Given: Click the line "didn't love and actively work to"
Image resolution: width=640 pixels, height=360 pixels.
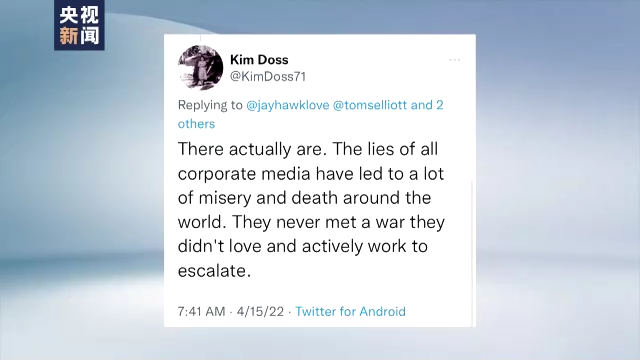Looking at the screenshot, I should [x=303, y=246].
